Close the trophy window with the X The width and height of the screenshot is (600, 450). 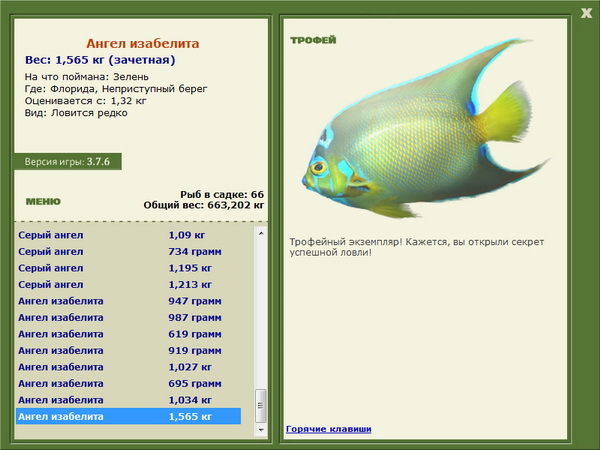point(586,13)
